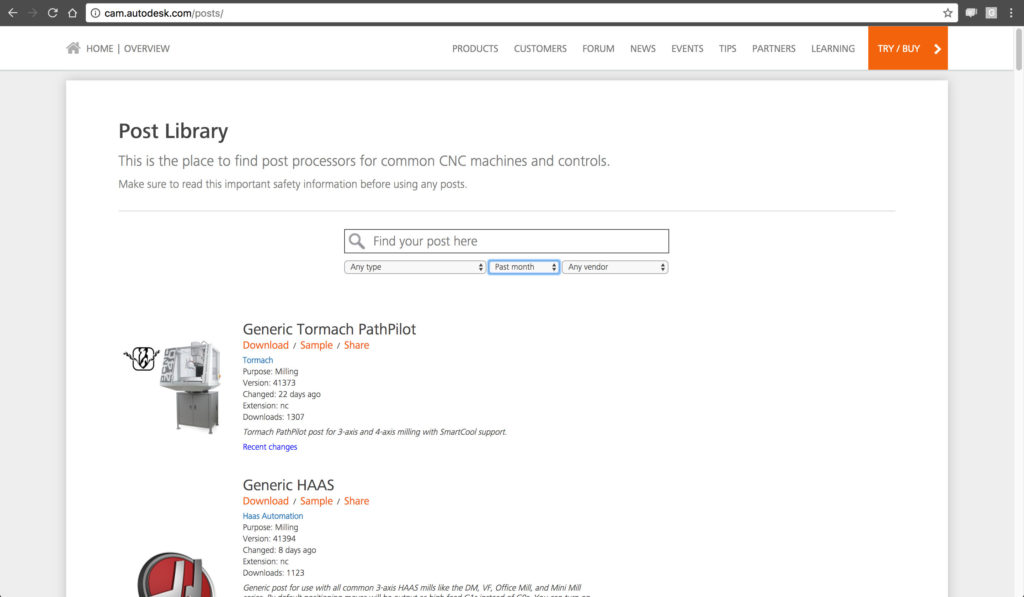Image resolution: width=1024 pixels, height=597 pixels.
Task: Share the Generic Tormach PathPilot post
Action: coord(357,345)
